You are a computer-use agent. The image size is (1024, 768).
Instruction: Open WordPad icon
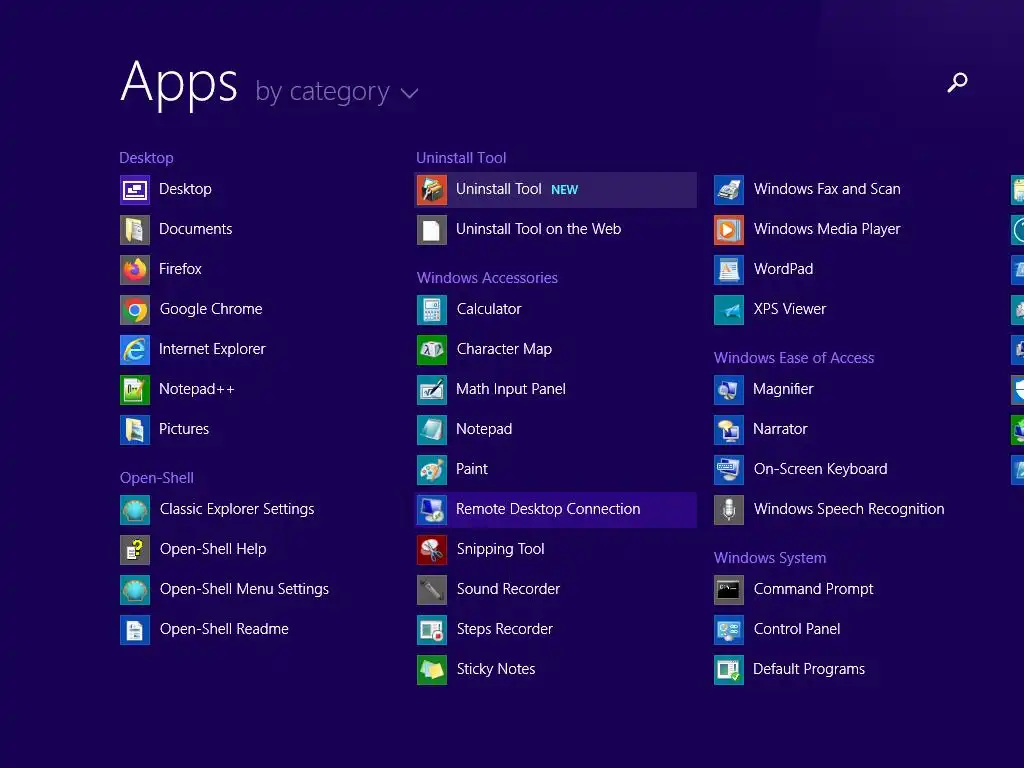729,269
